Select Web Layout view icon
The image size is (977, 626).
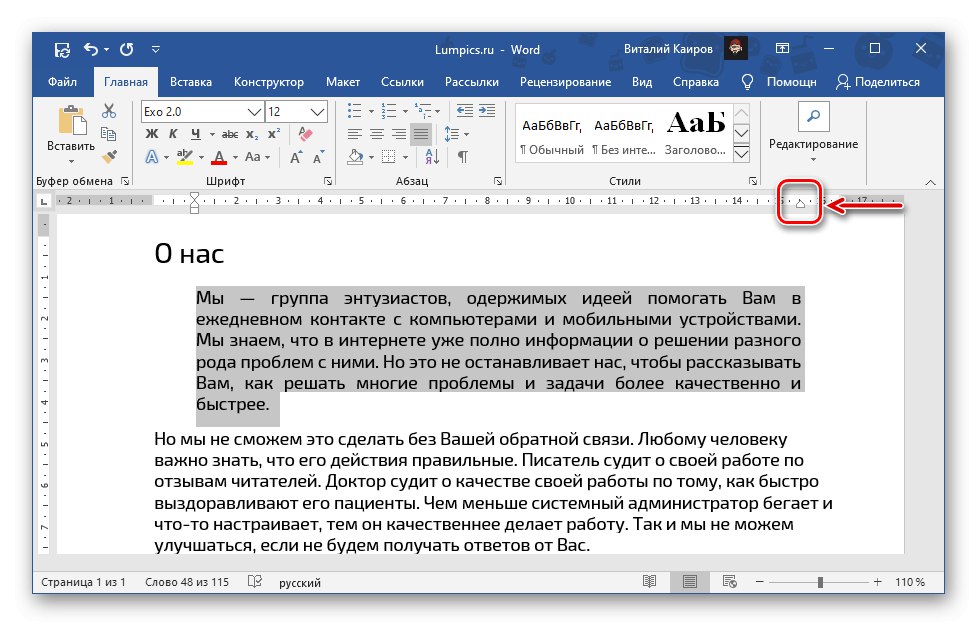731,581
